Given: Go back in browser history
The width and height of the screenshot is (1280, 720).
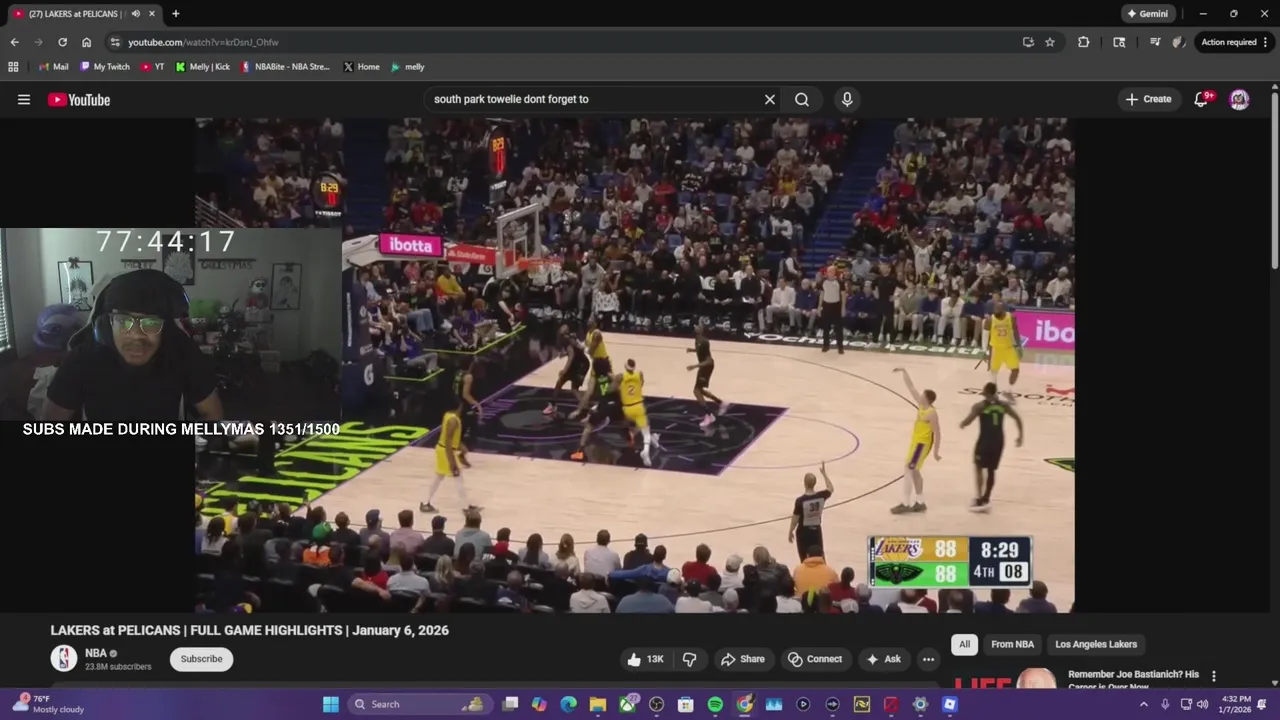Looking at the screenshot, I should click(14, 42).
